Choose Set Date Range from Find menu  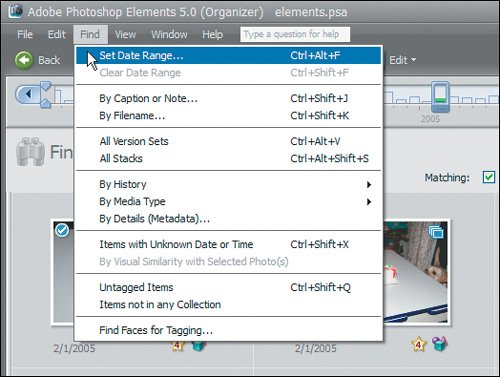coord(229,55)
